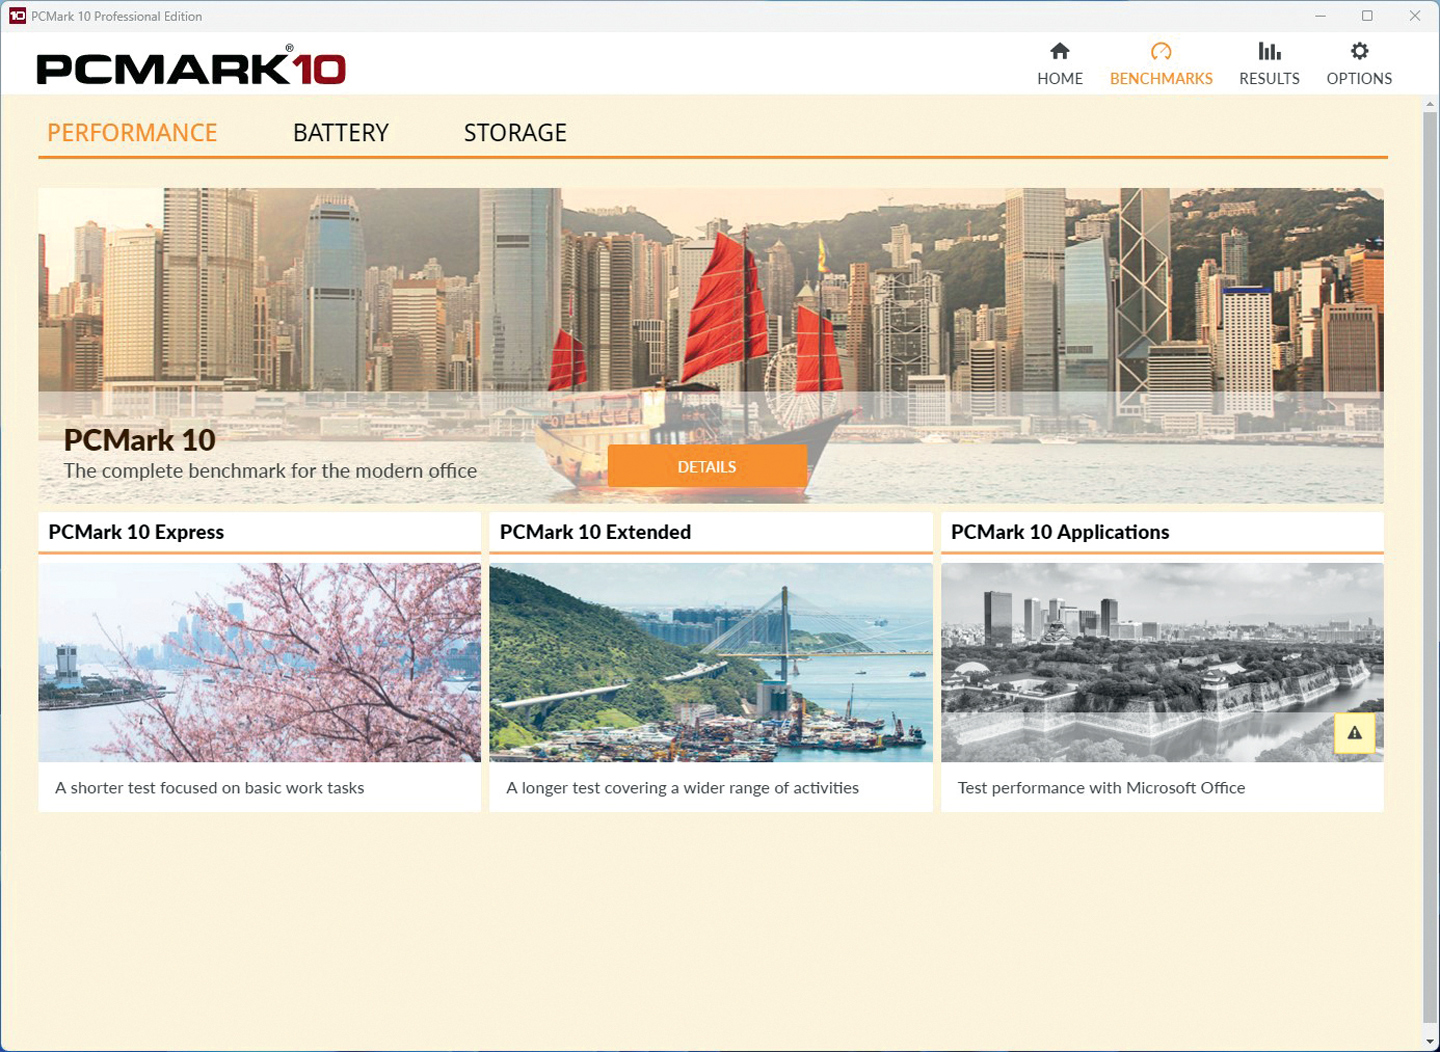Go to the Home section icon
Viewport: 1440px width, 1052px height.
click(x=1060, y=51)
